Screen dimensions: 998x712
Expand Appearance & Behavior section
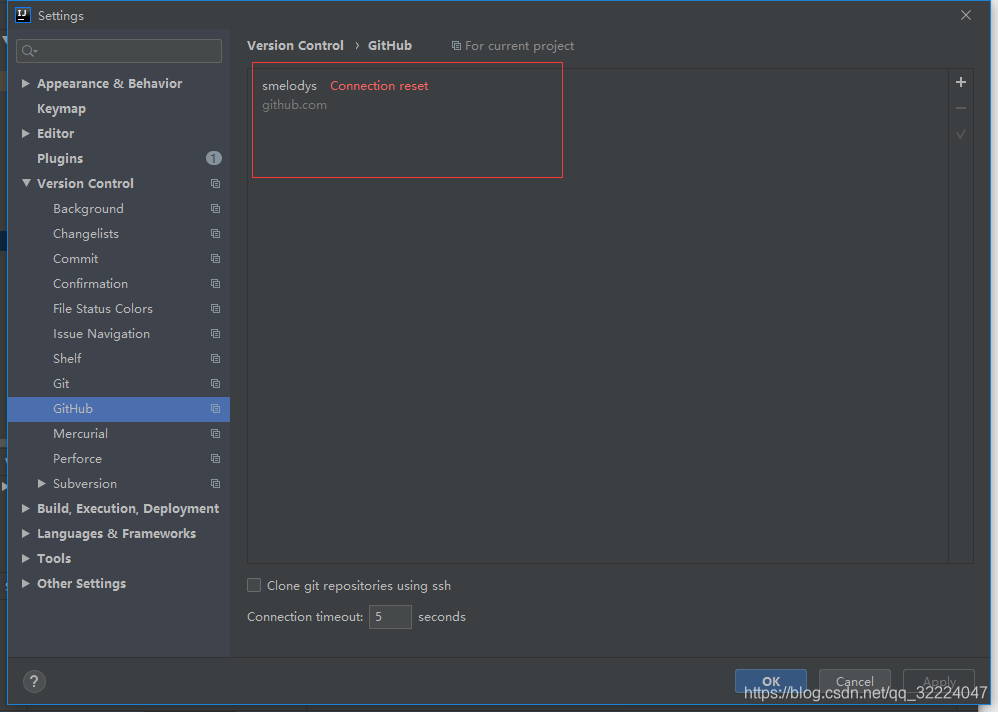point(25,83)
